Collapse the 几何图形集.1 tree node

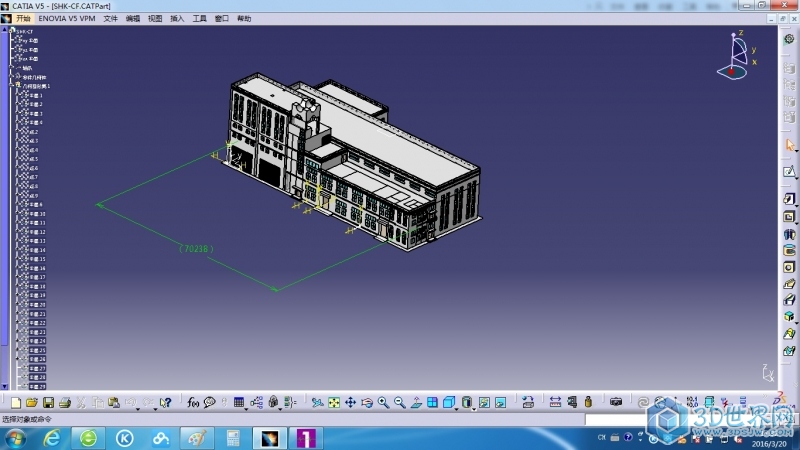11,86
